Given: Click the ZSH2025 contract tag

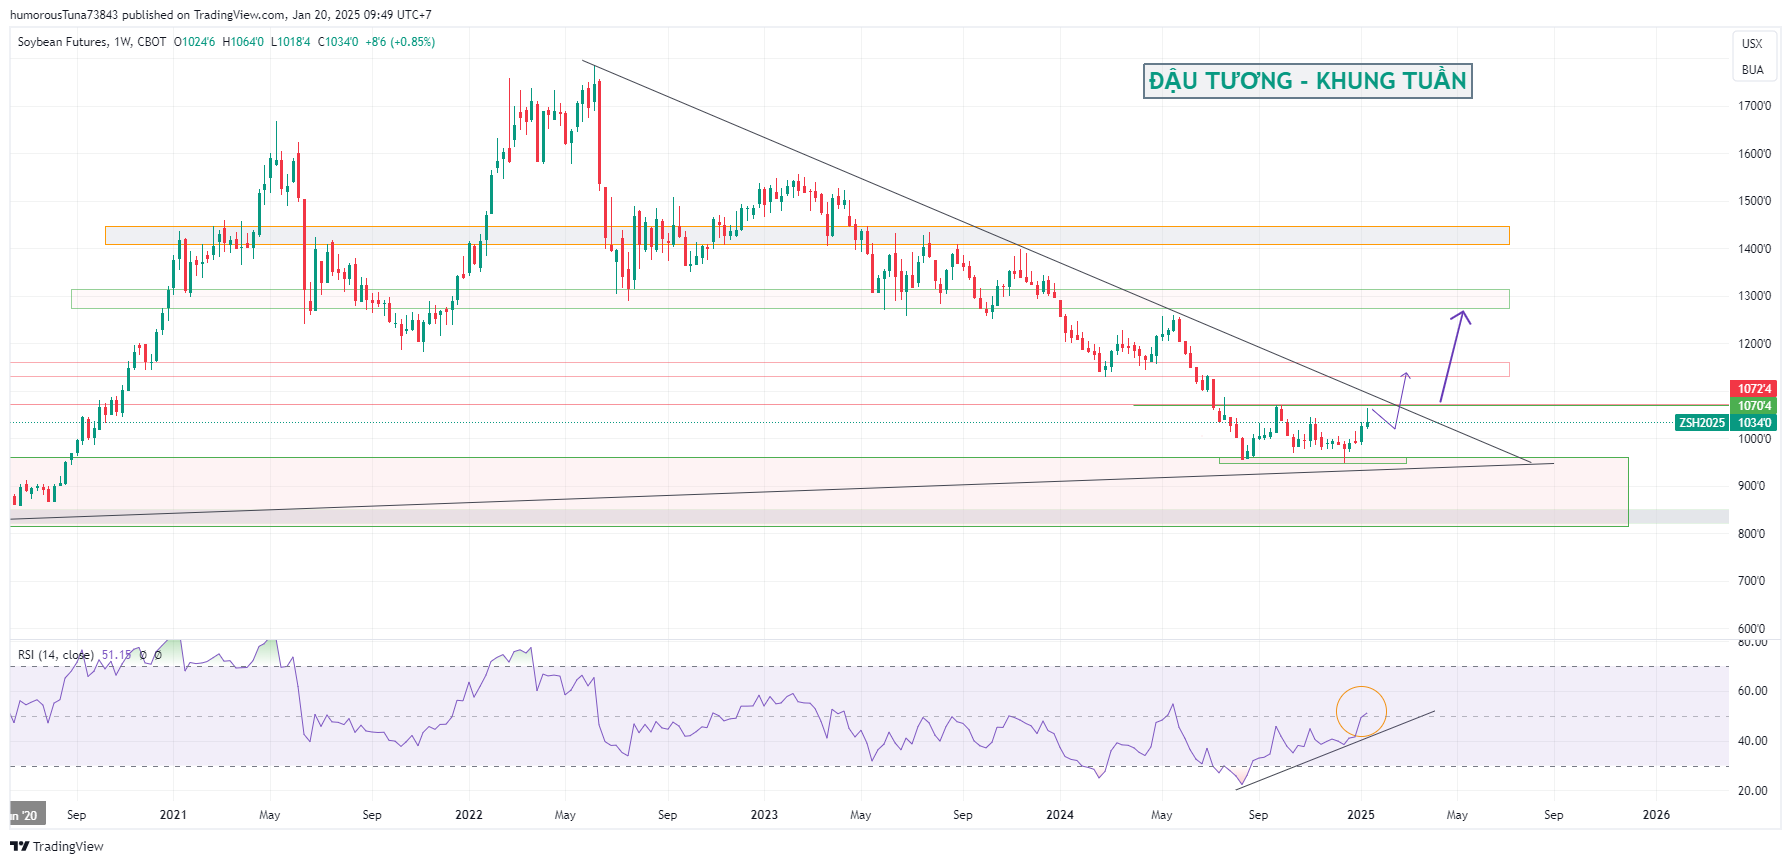Looking at the screenshot, I should (1702, 422).
